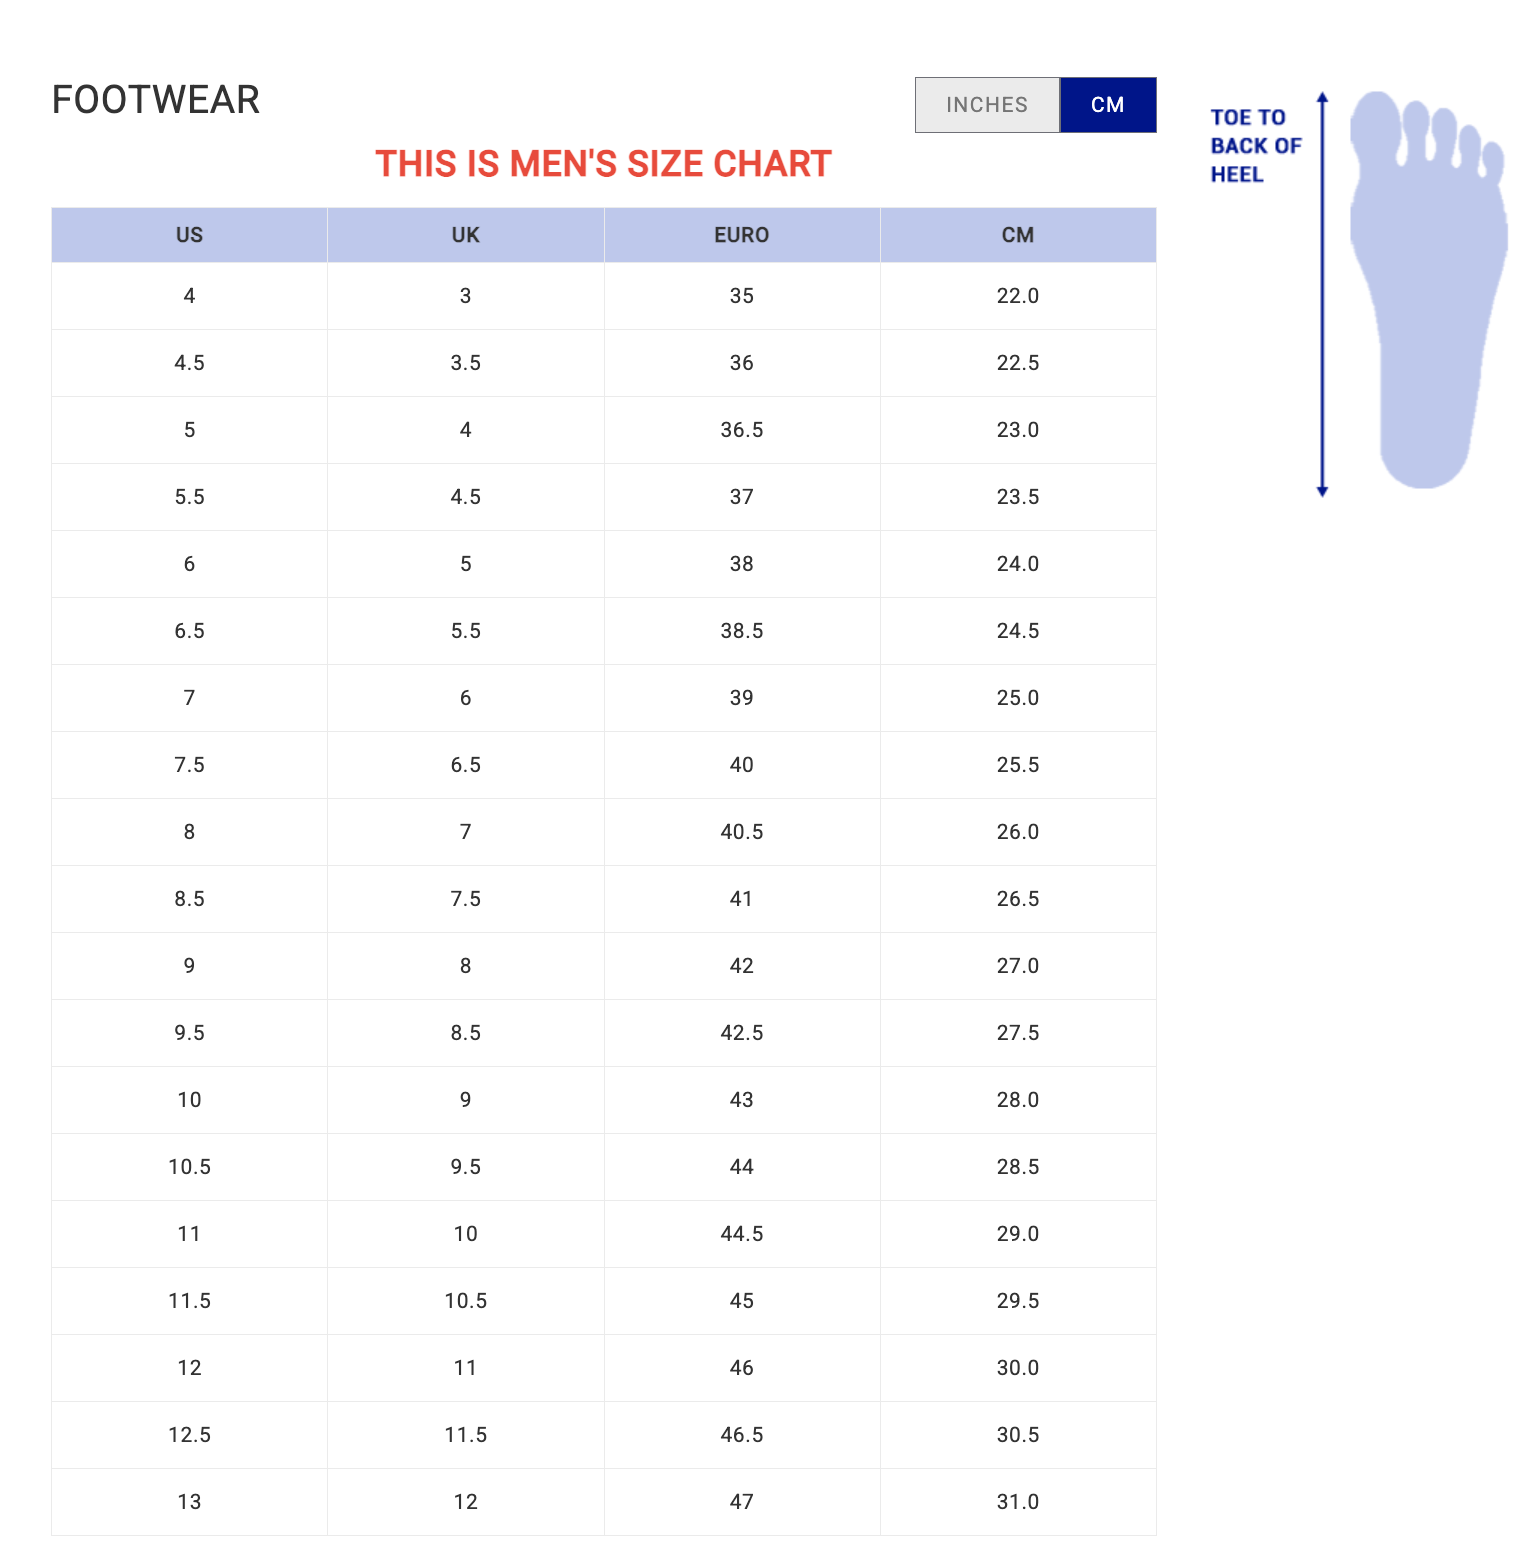Select US size 13 cell
Screen dimensions: 1536x1554
(189, 1502)
